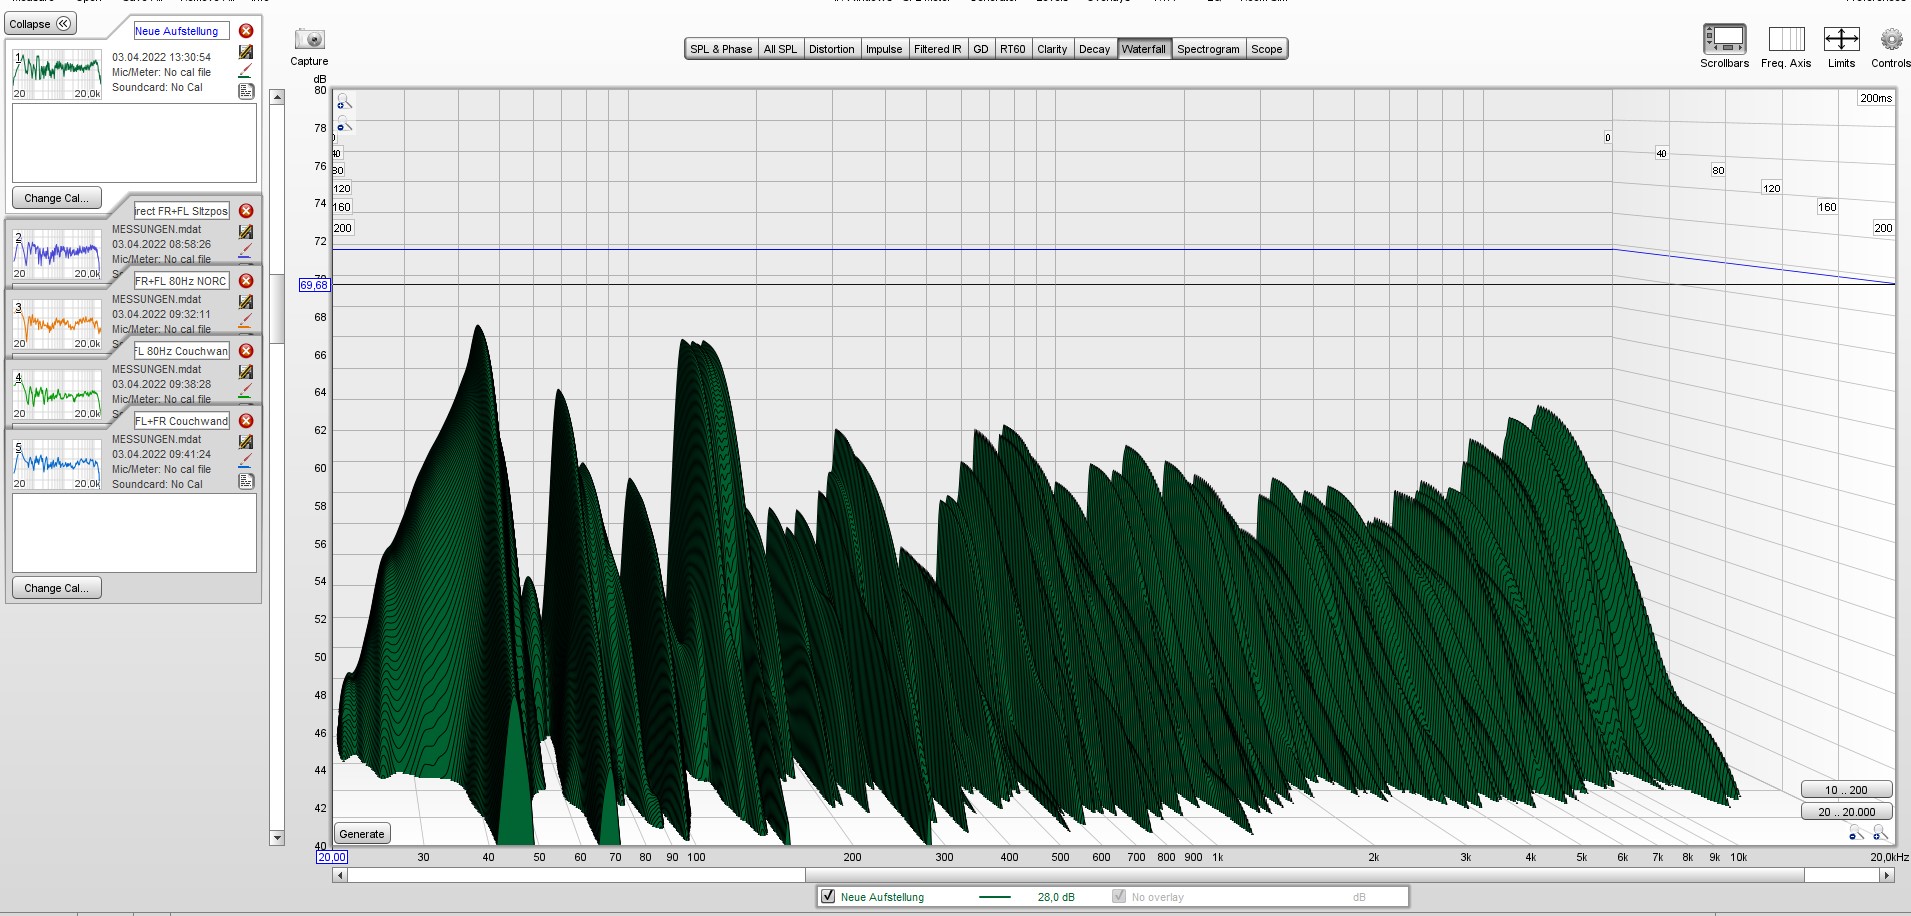Select the FL+FR Couchwand measurement thumbnail

pos(57,464)
